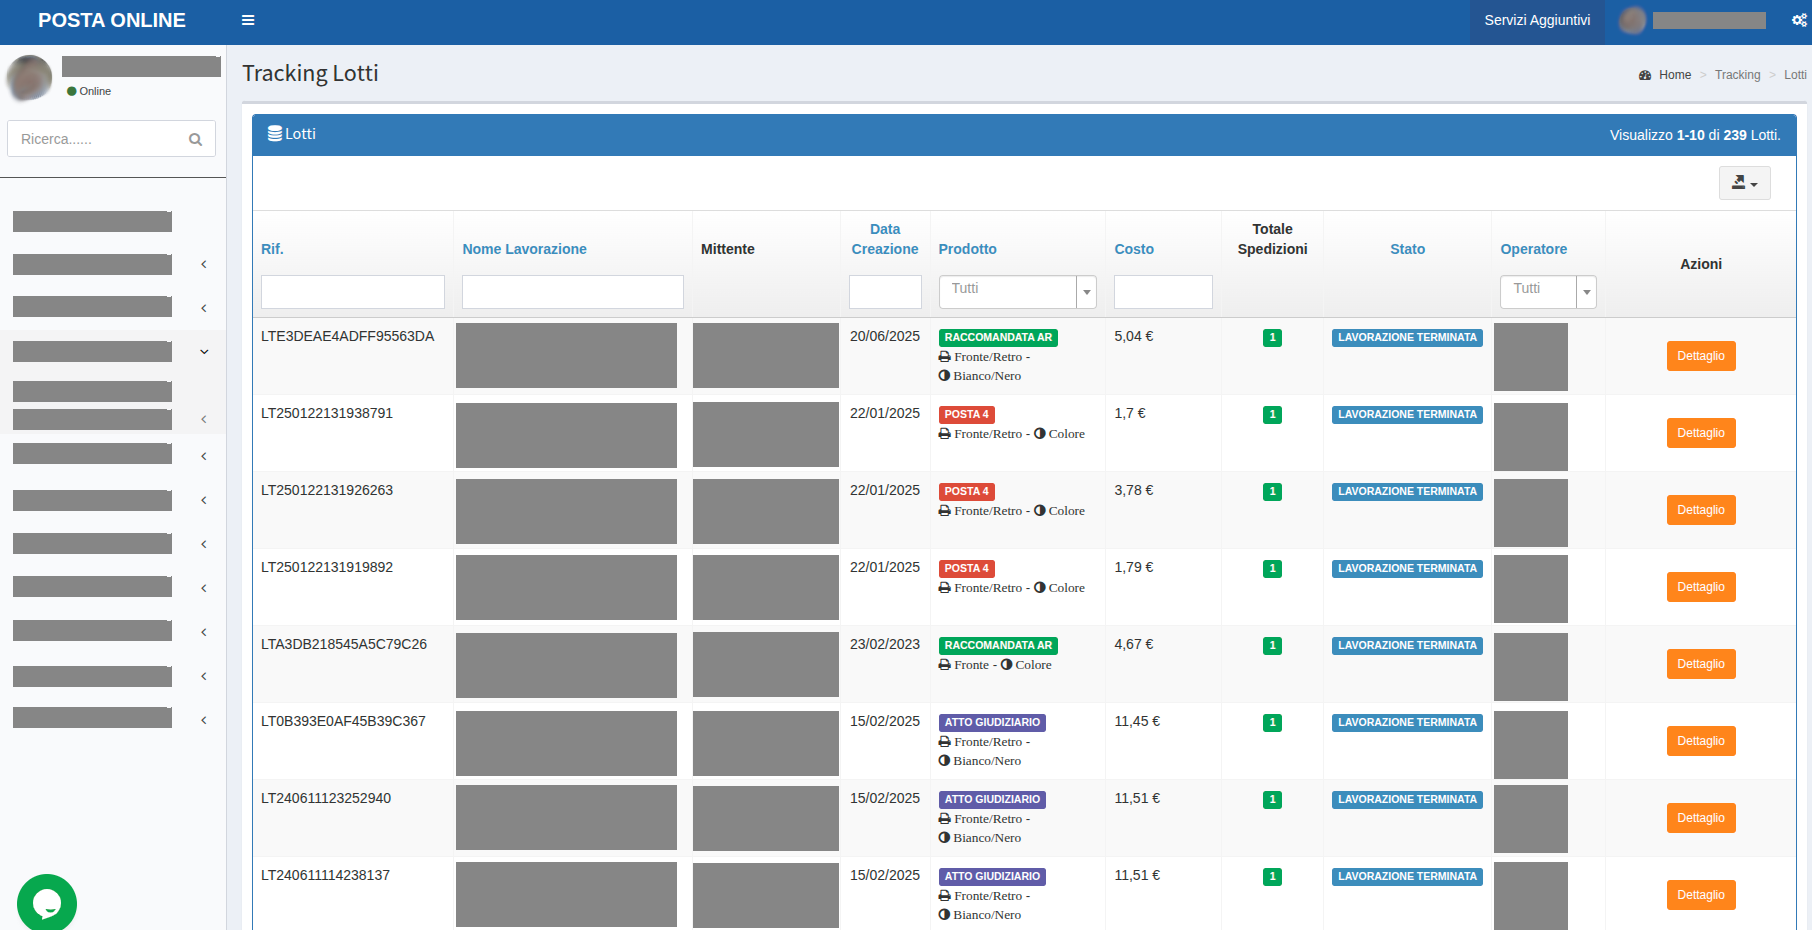Expand the first collapsed sidebar menu chevron

(204, 263)
